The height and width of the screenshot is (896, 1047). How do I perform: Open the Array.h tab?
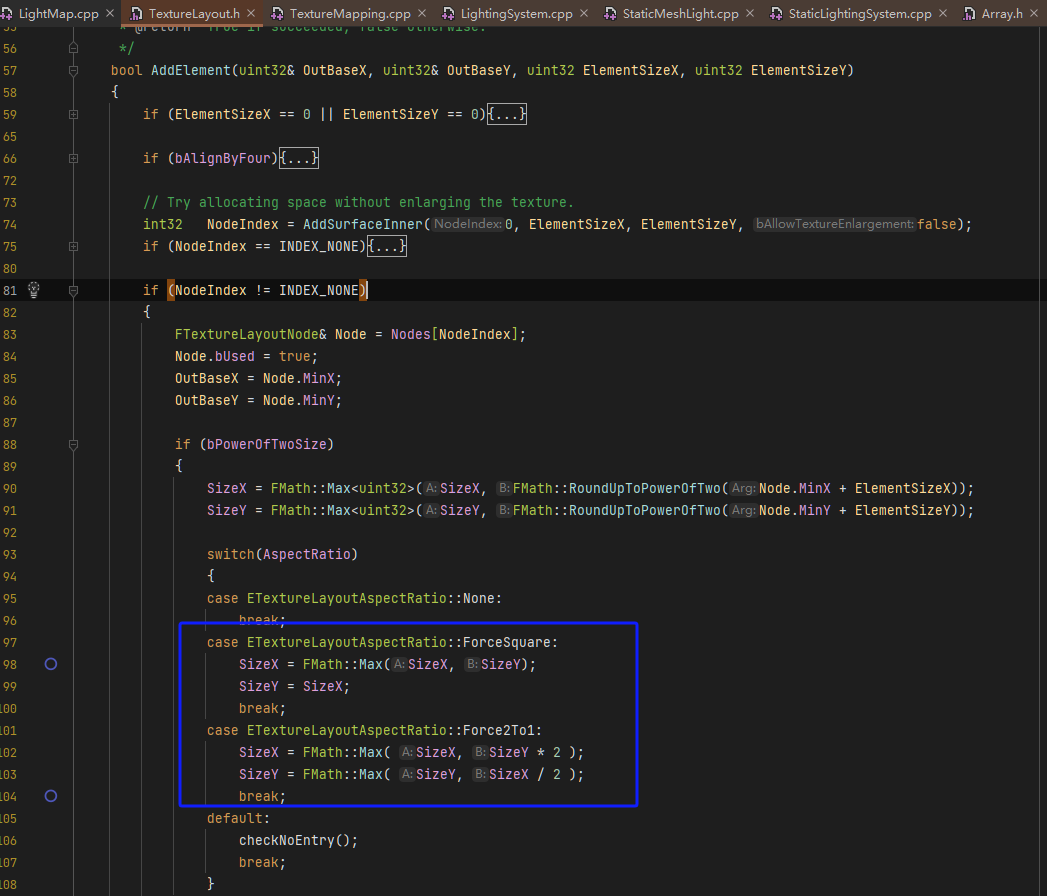point(1002,13)
